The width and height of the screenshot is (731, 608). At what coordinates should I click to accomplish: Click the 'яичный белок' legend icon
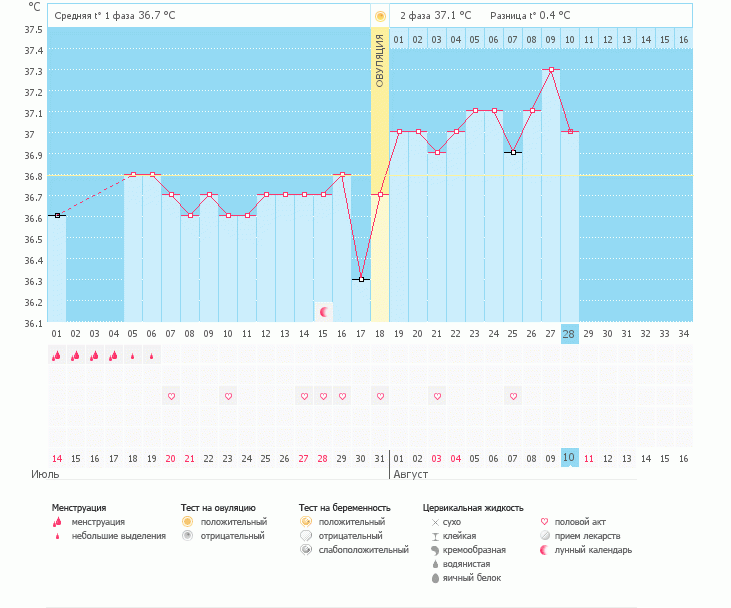[435, 578]
